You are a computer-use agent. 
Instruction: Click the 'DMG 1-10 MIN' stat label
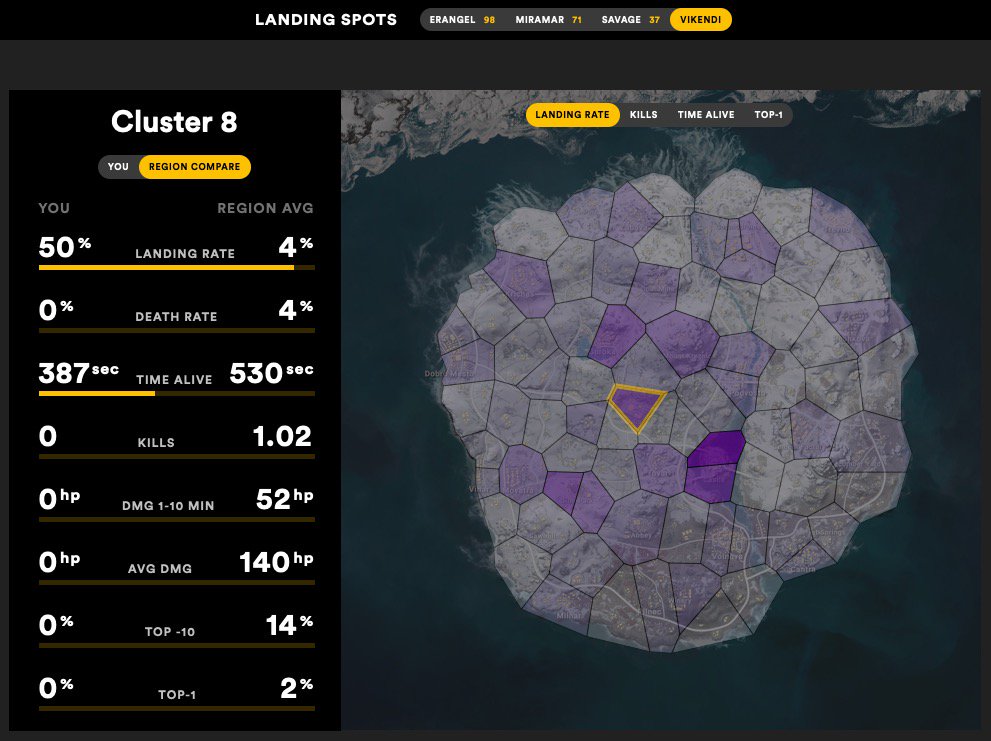click(x=168, y=506)
